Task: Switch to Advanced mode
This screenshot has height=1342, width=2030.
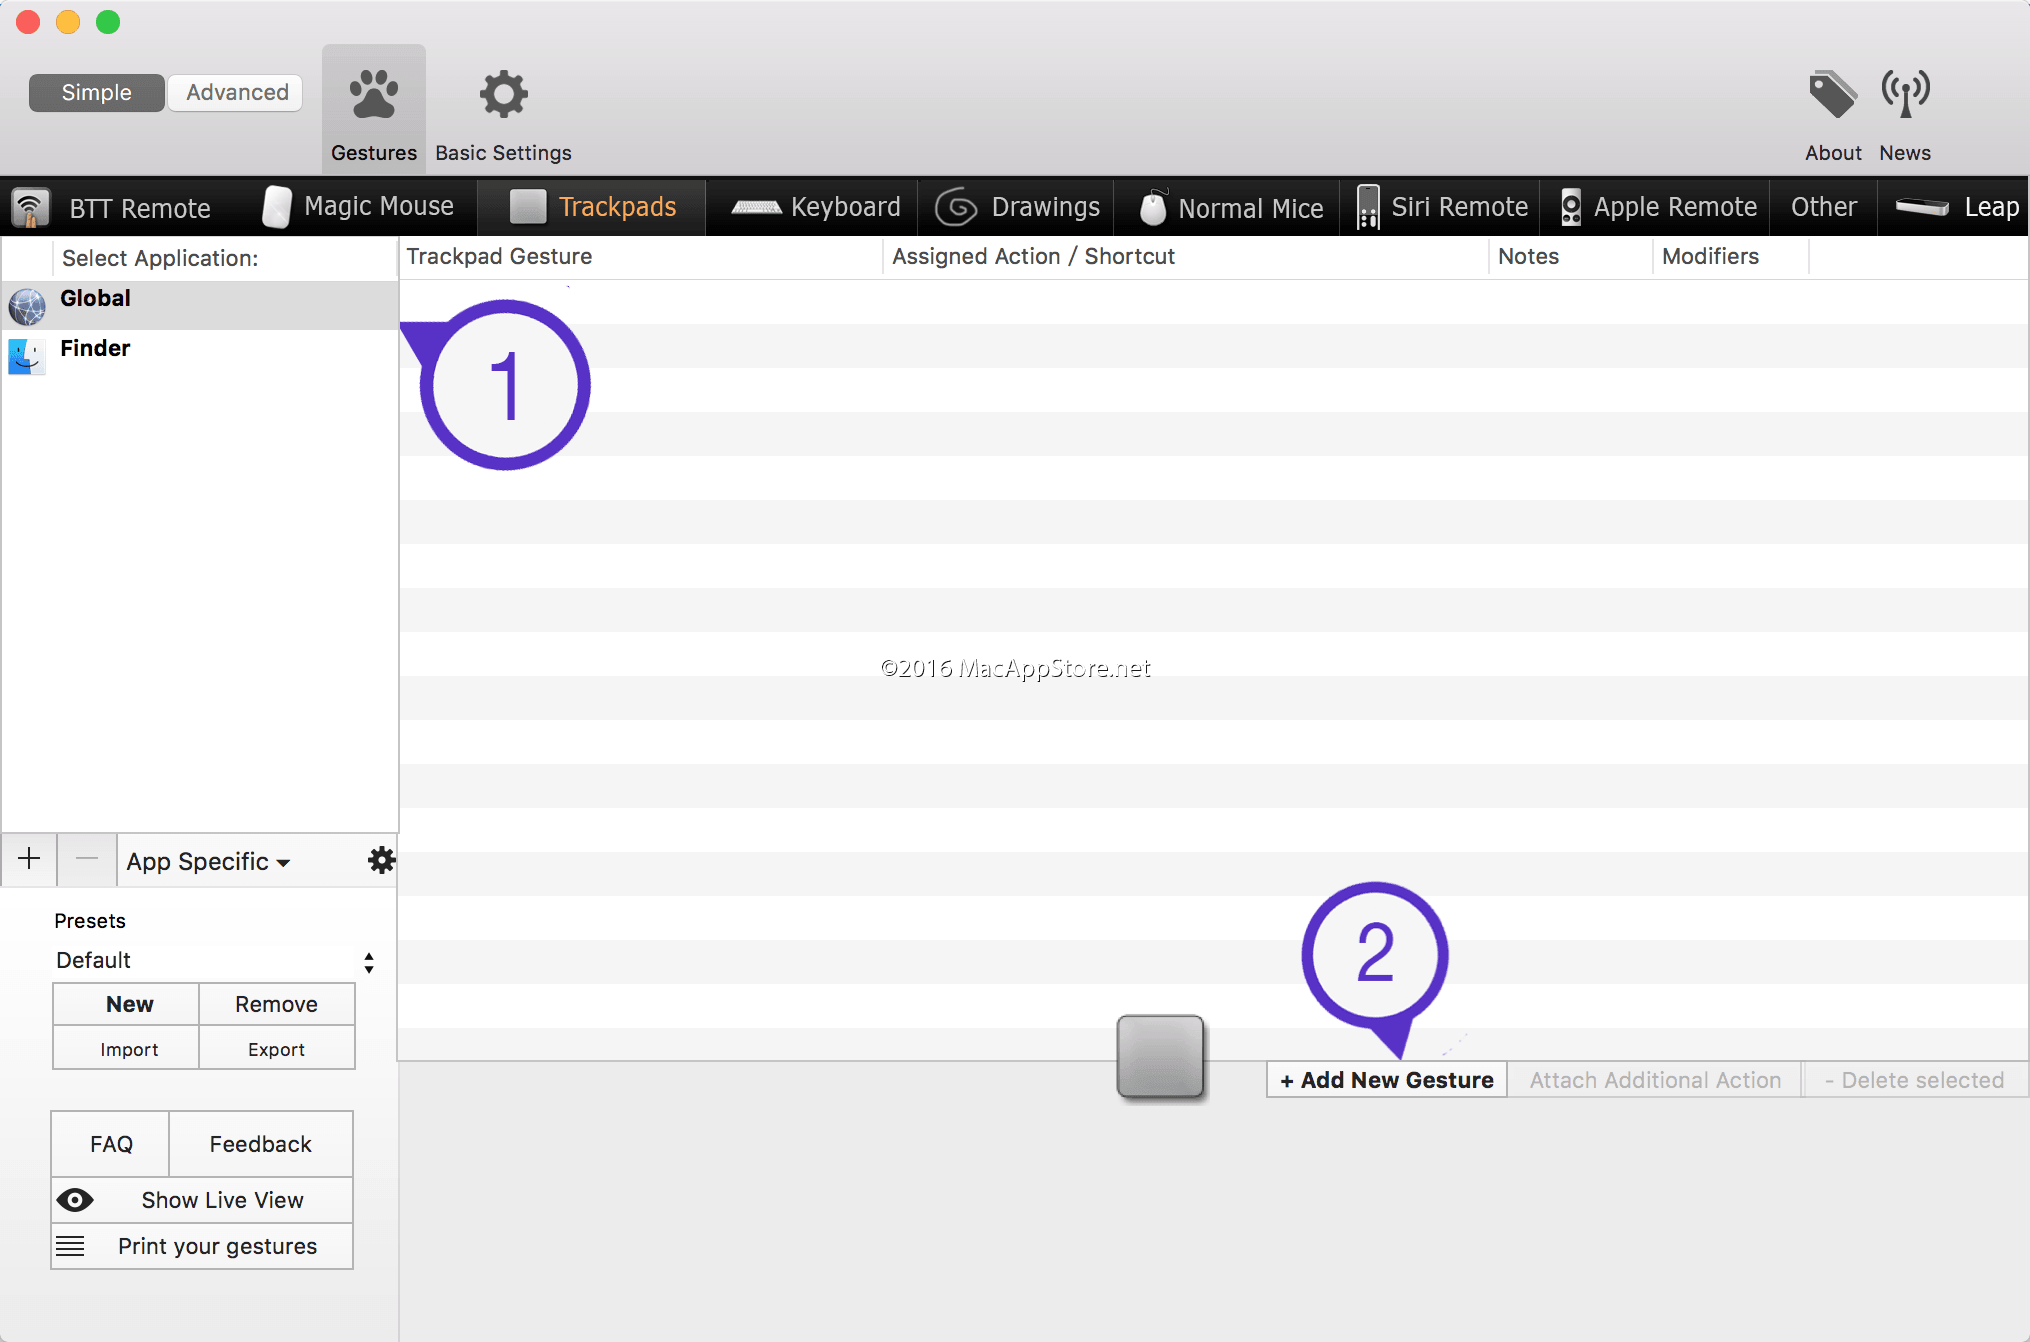Action: coord(235,92)
